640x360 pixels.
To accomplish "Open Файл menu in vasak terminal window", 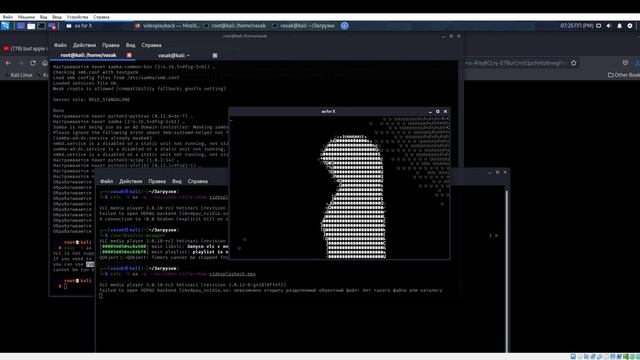I will pos(107,181).
